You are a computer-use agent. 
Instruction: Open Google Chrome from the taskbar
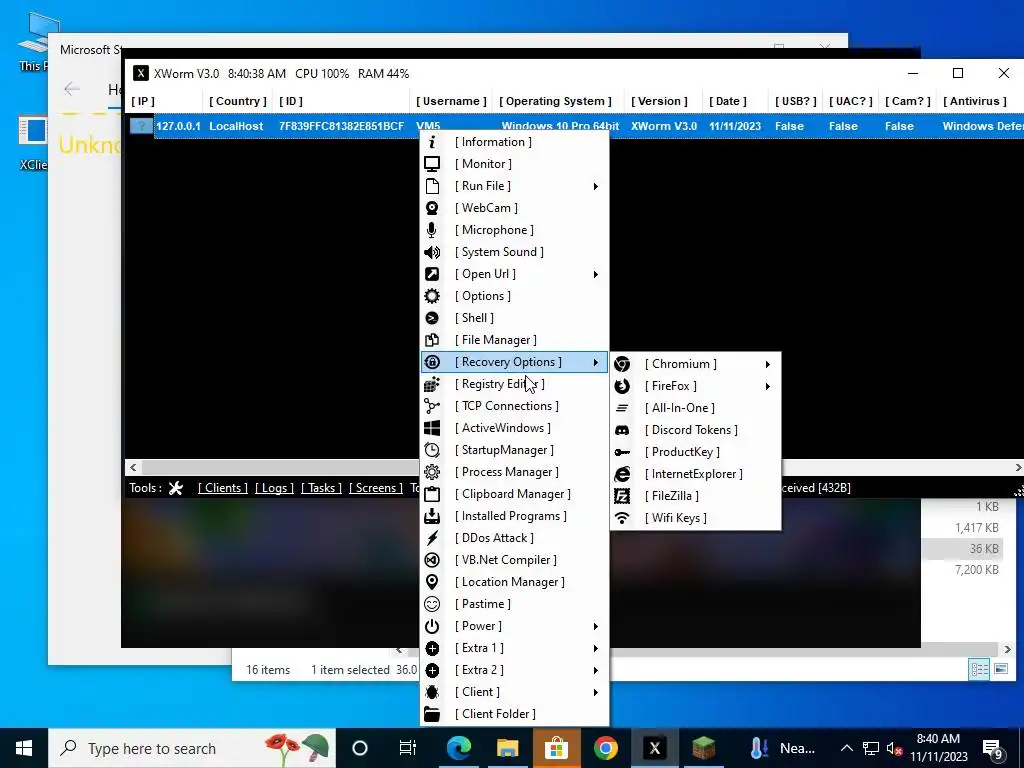(x=605, y=748)
